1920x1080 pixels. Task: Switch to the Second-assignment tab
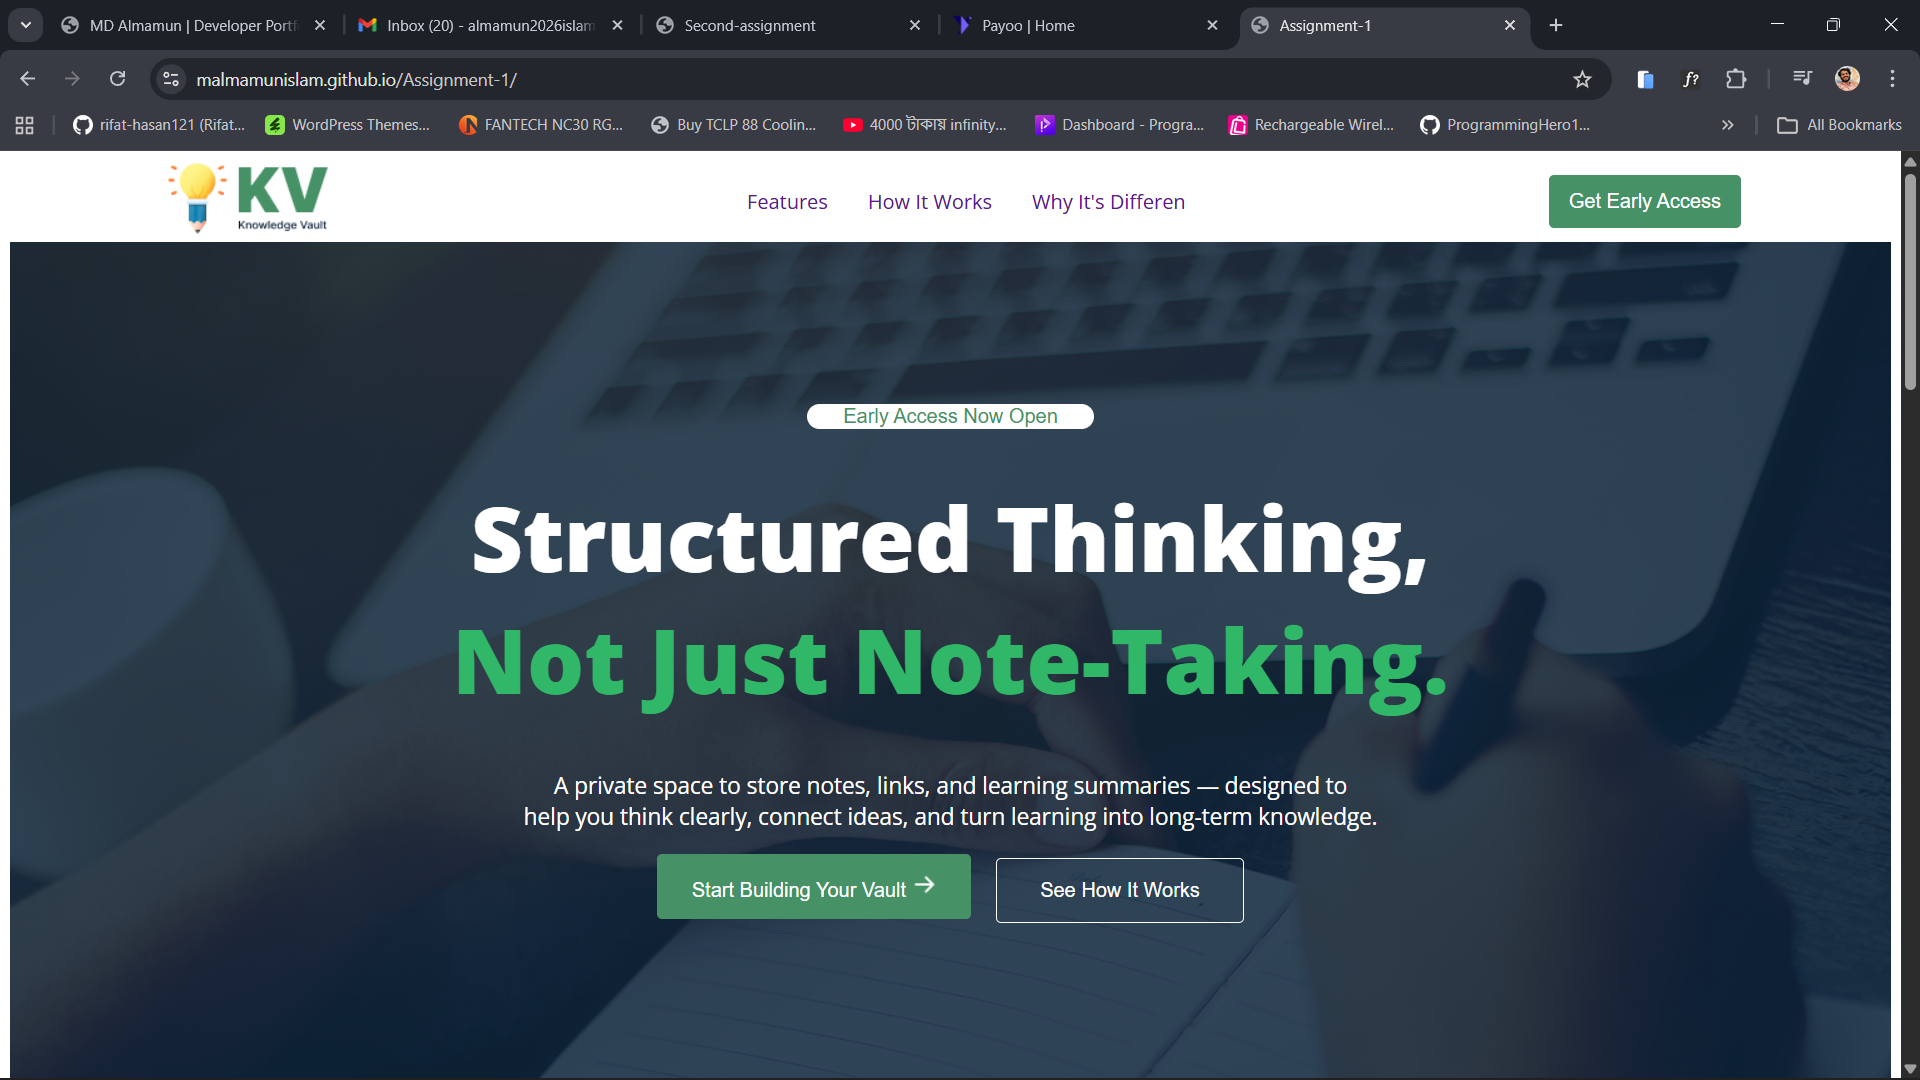(790, 25)
